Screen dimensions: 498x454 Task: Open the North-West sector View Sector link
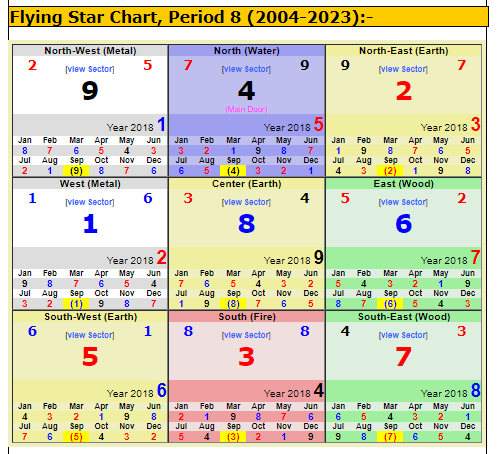coord(90,69)
